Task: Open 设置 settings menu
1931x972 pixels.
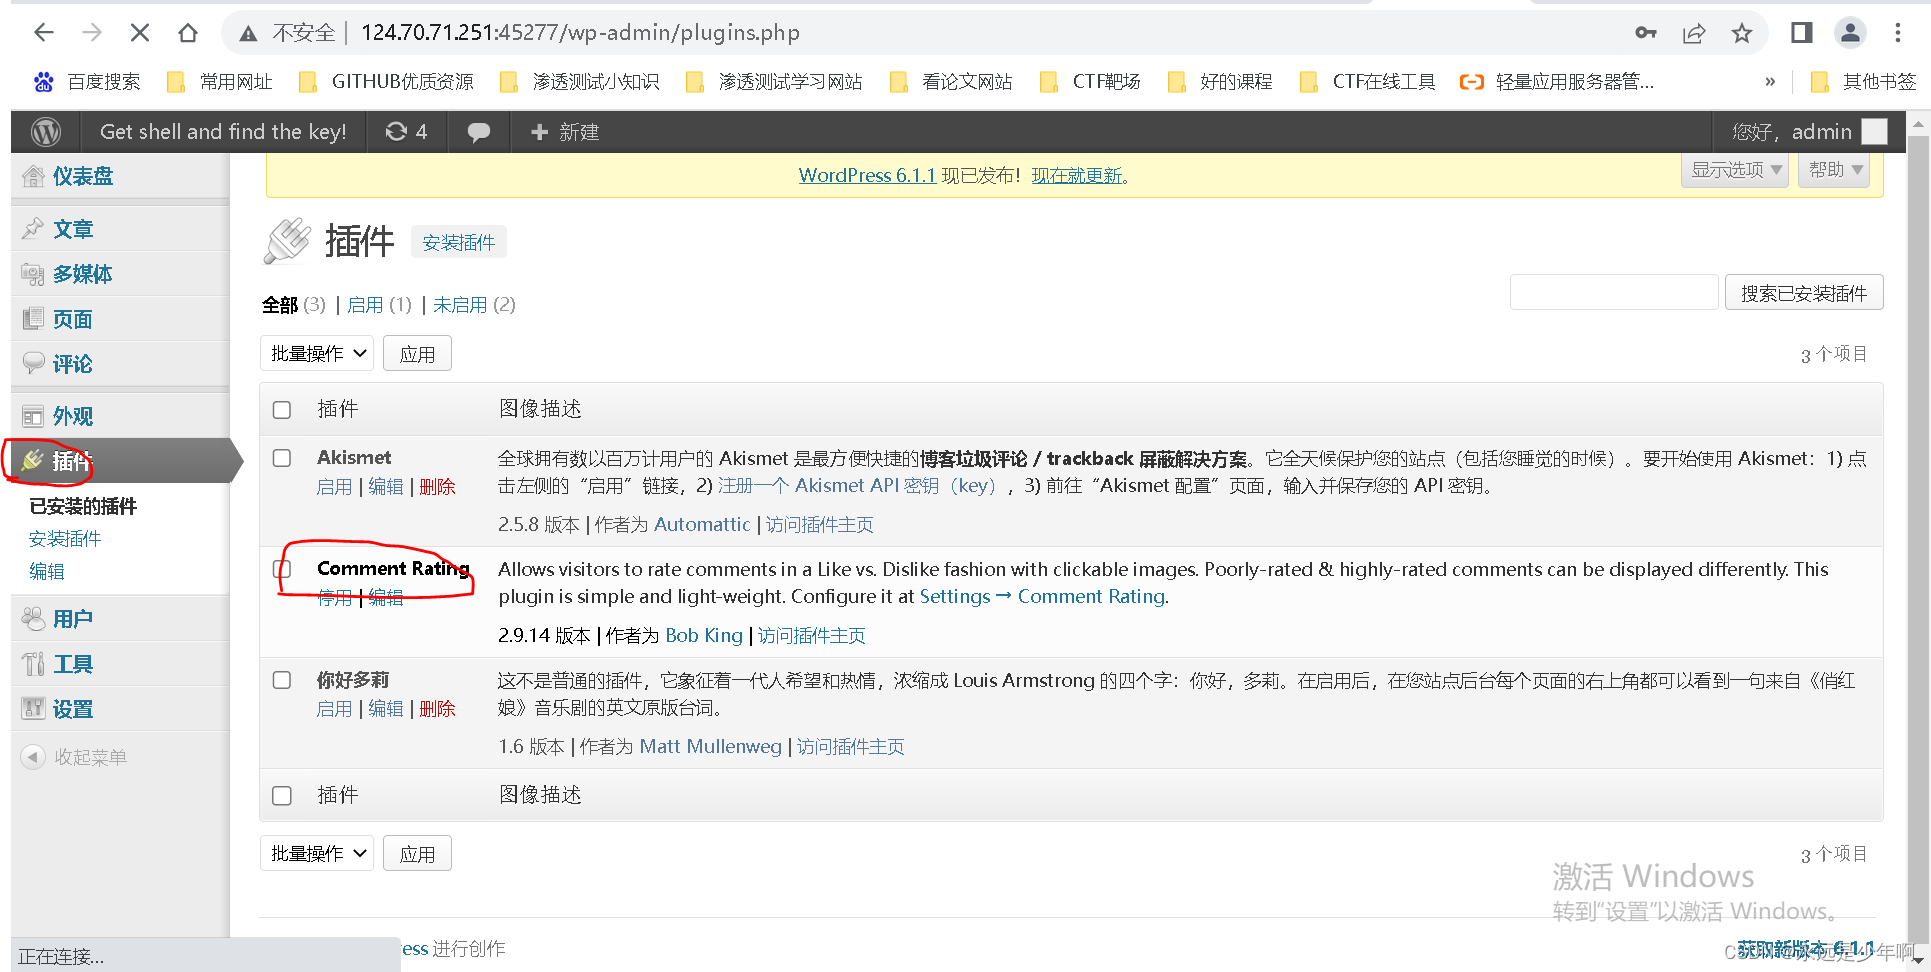Action: point(72,709)
